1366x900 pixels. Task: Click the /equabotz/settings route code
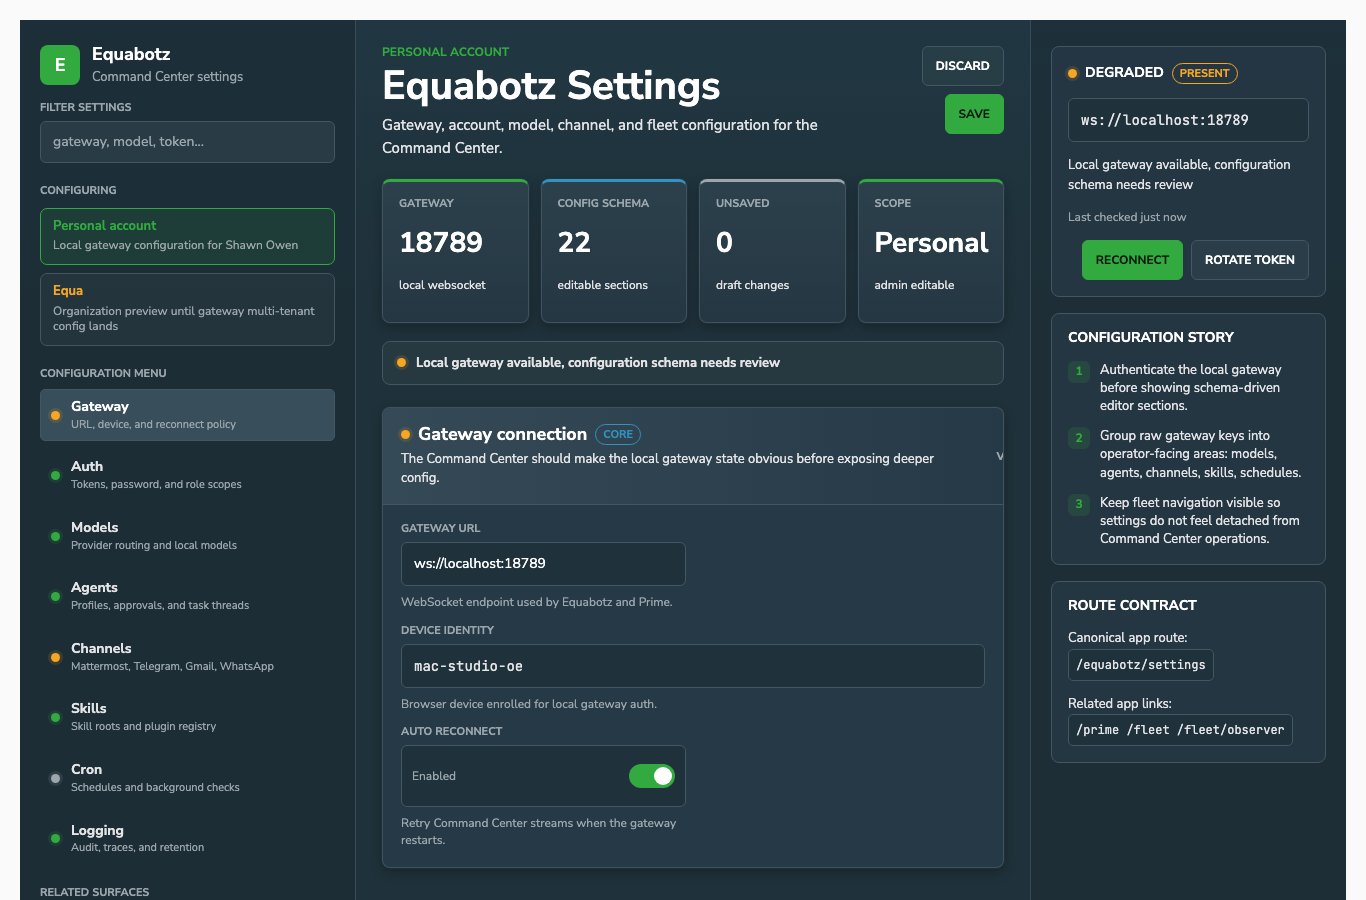pos(1141,665)
